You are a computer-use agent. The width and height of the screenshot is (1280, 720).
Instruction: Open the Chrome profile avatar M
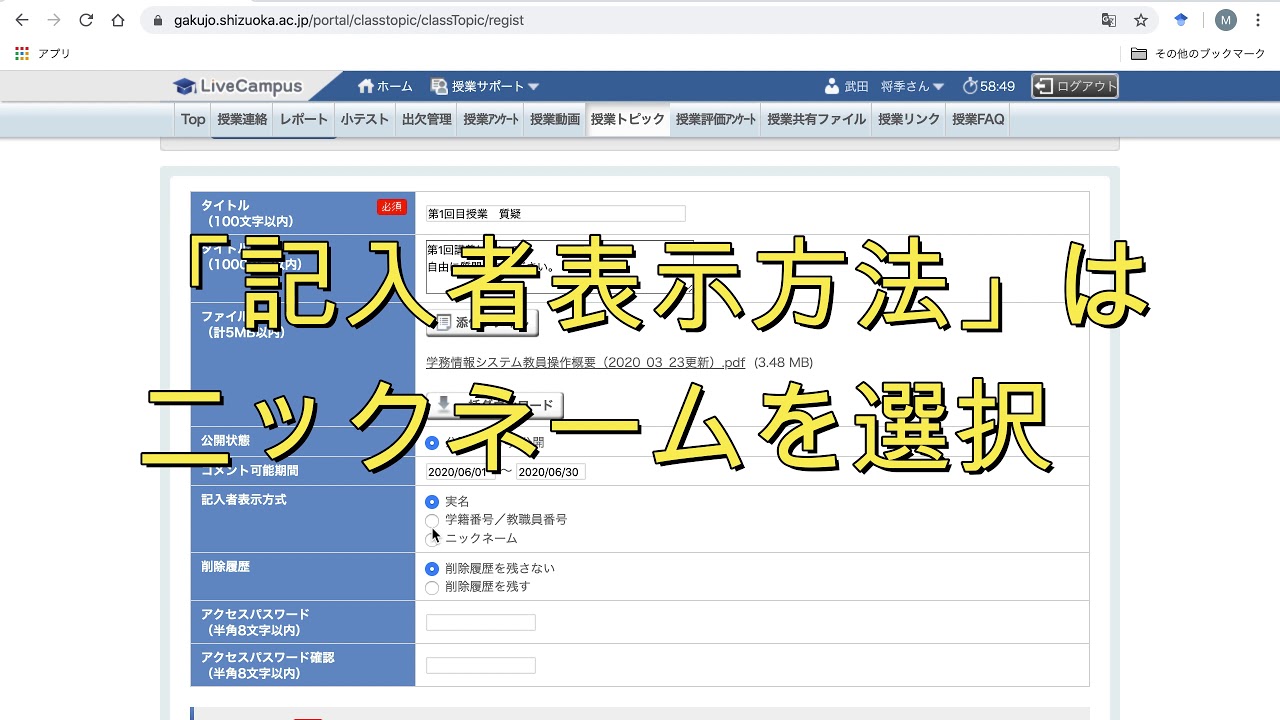(1226, 20)
